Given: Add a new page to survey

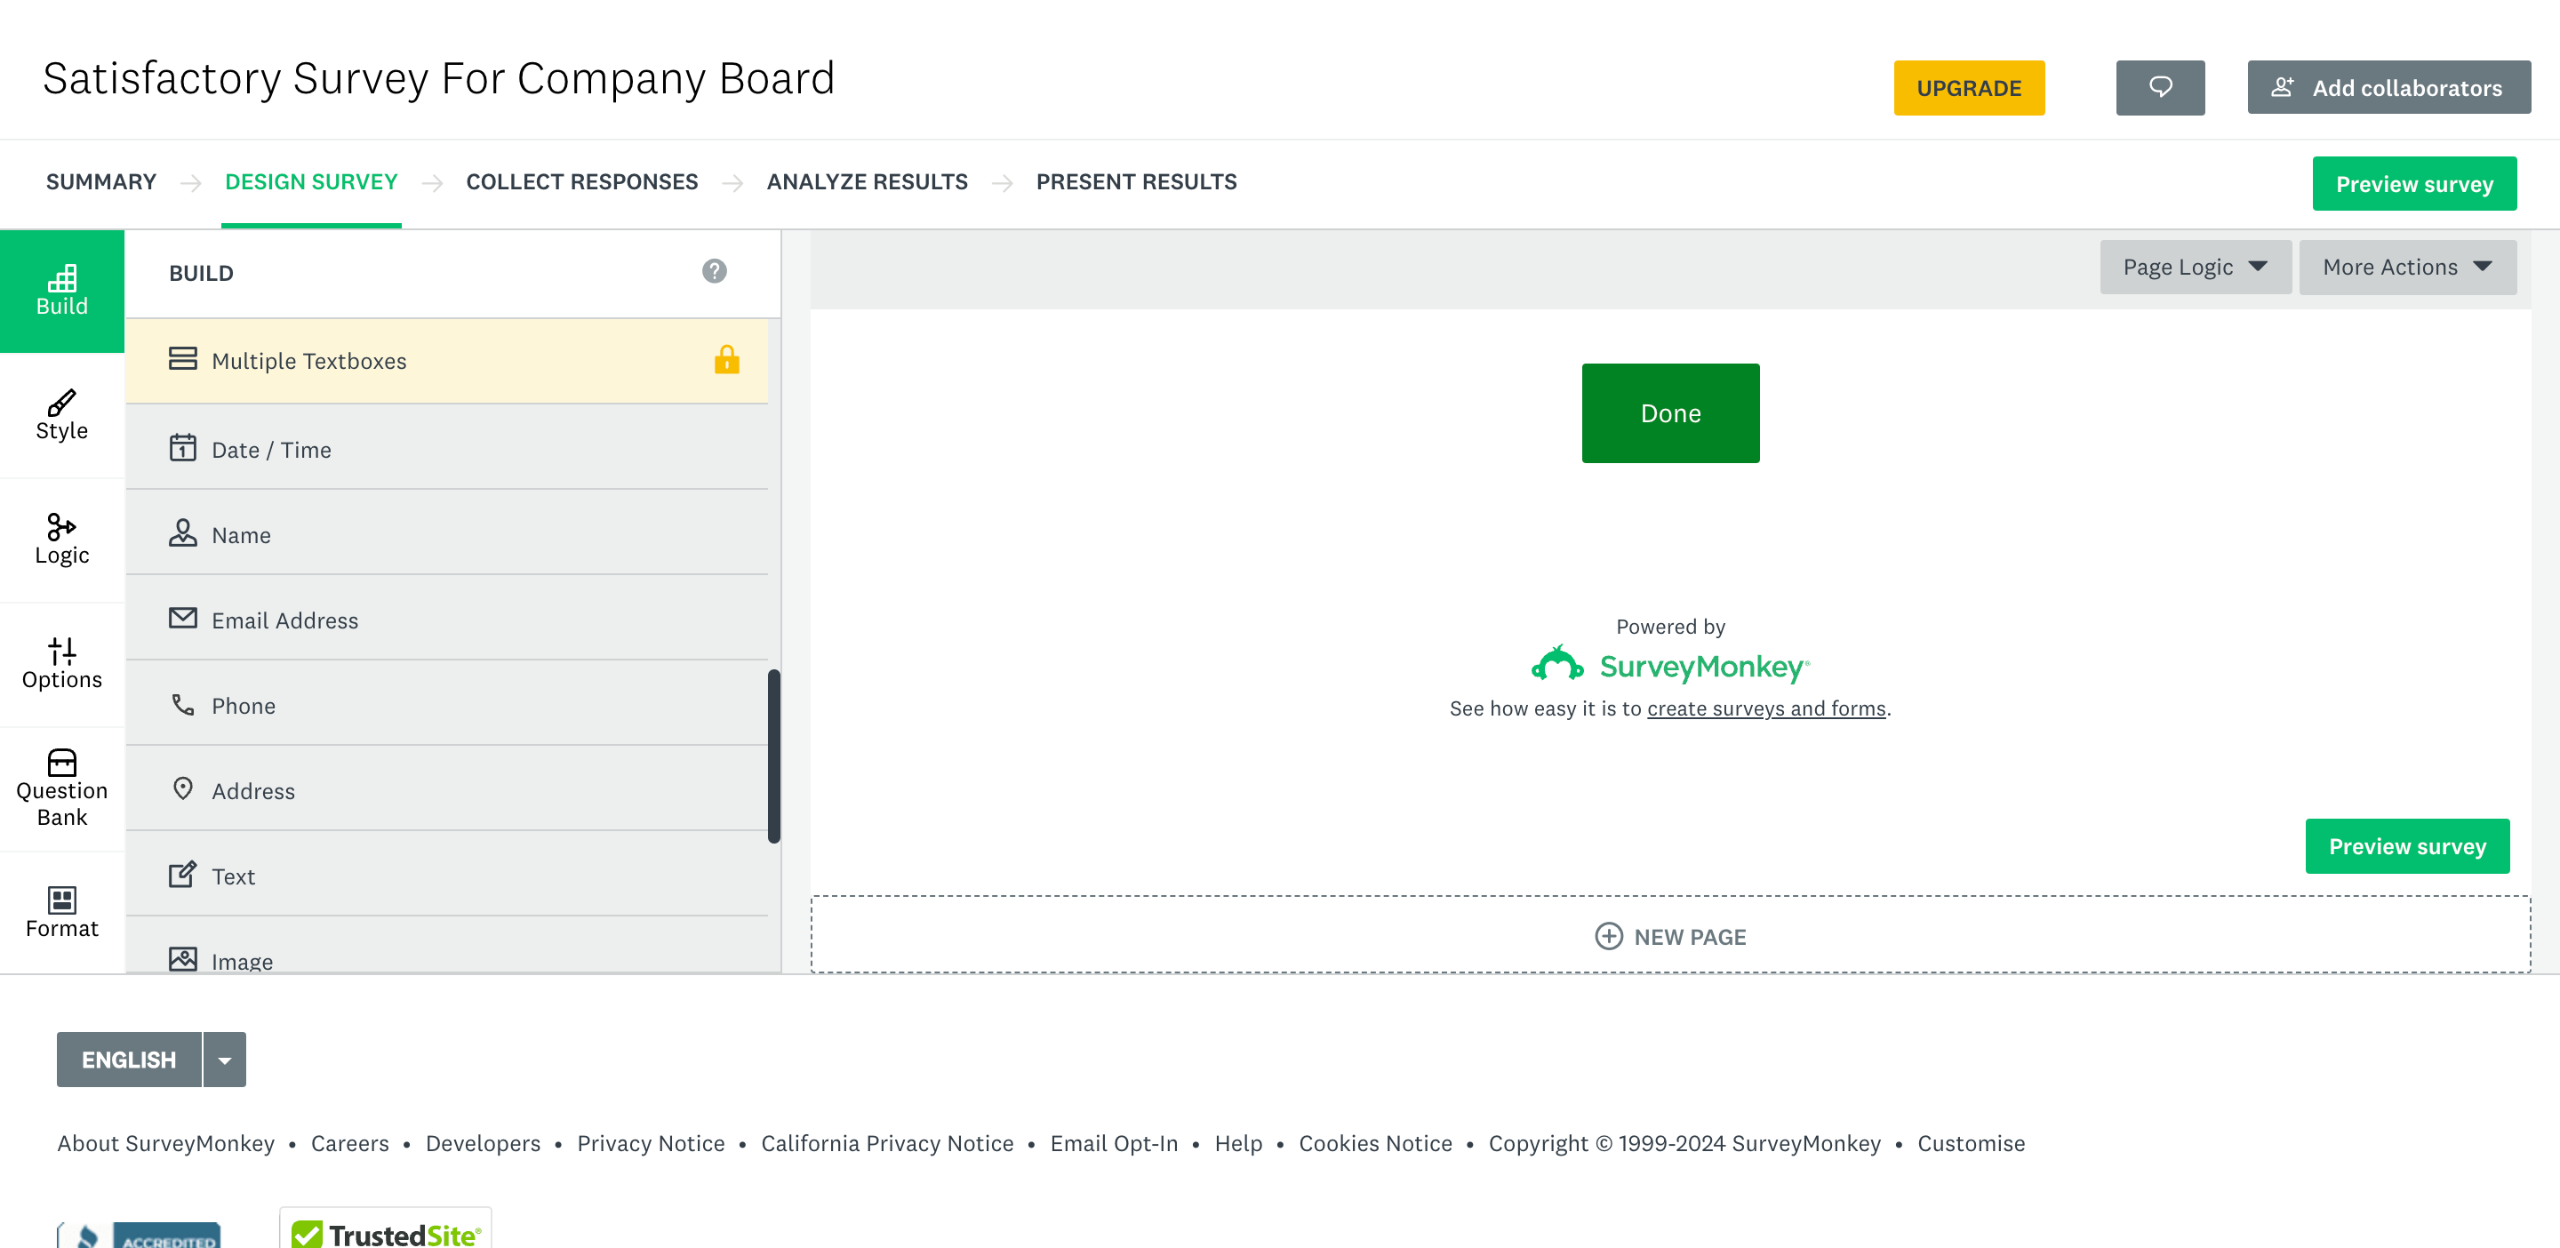Looking at the screenshot, I should pyautogui.click(x=1670, y=937).
